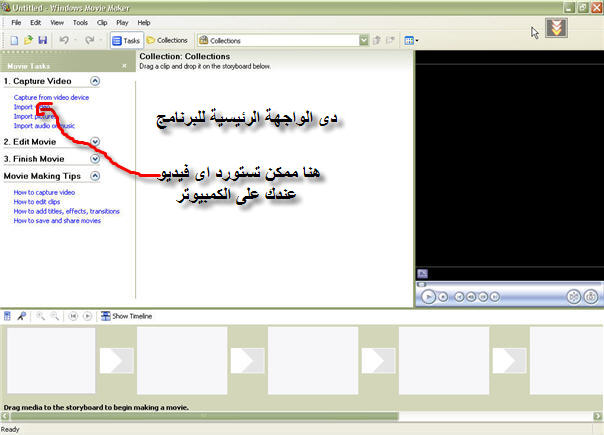Click the Save Project disk icon

point(43,40)
